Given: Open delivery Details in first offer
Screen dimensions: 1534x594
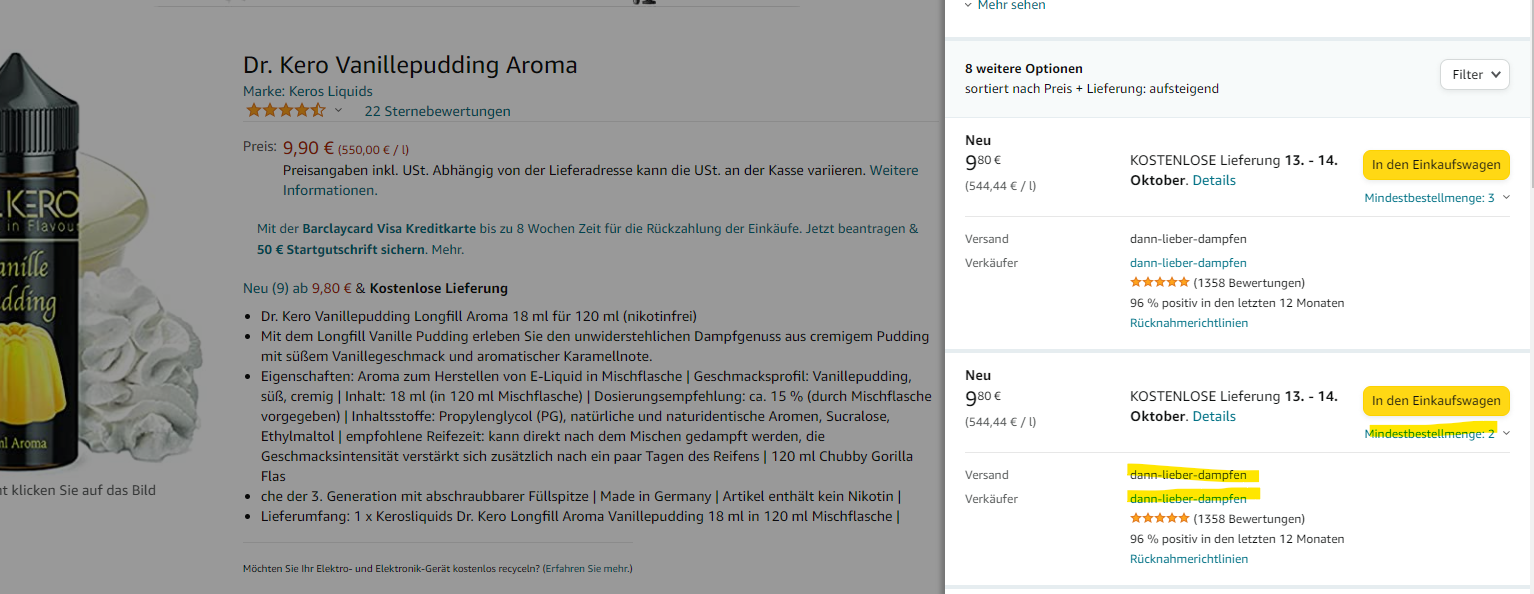Looking at the screenshot, I should [1213, 181].
